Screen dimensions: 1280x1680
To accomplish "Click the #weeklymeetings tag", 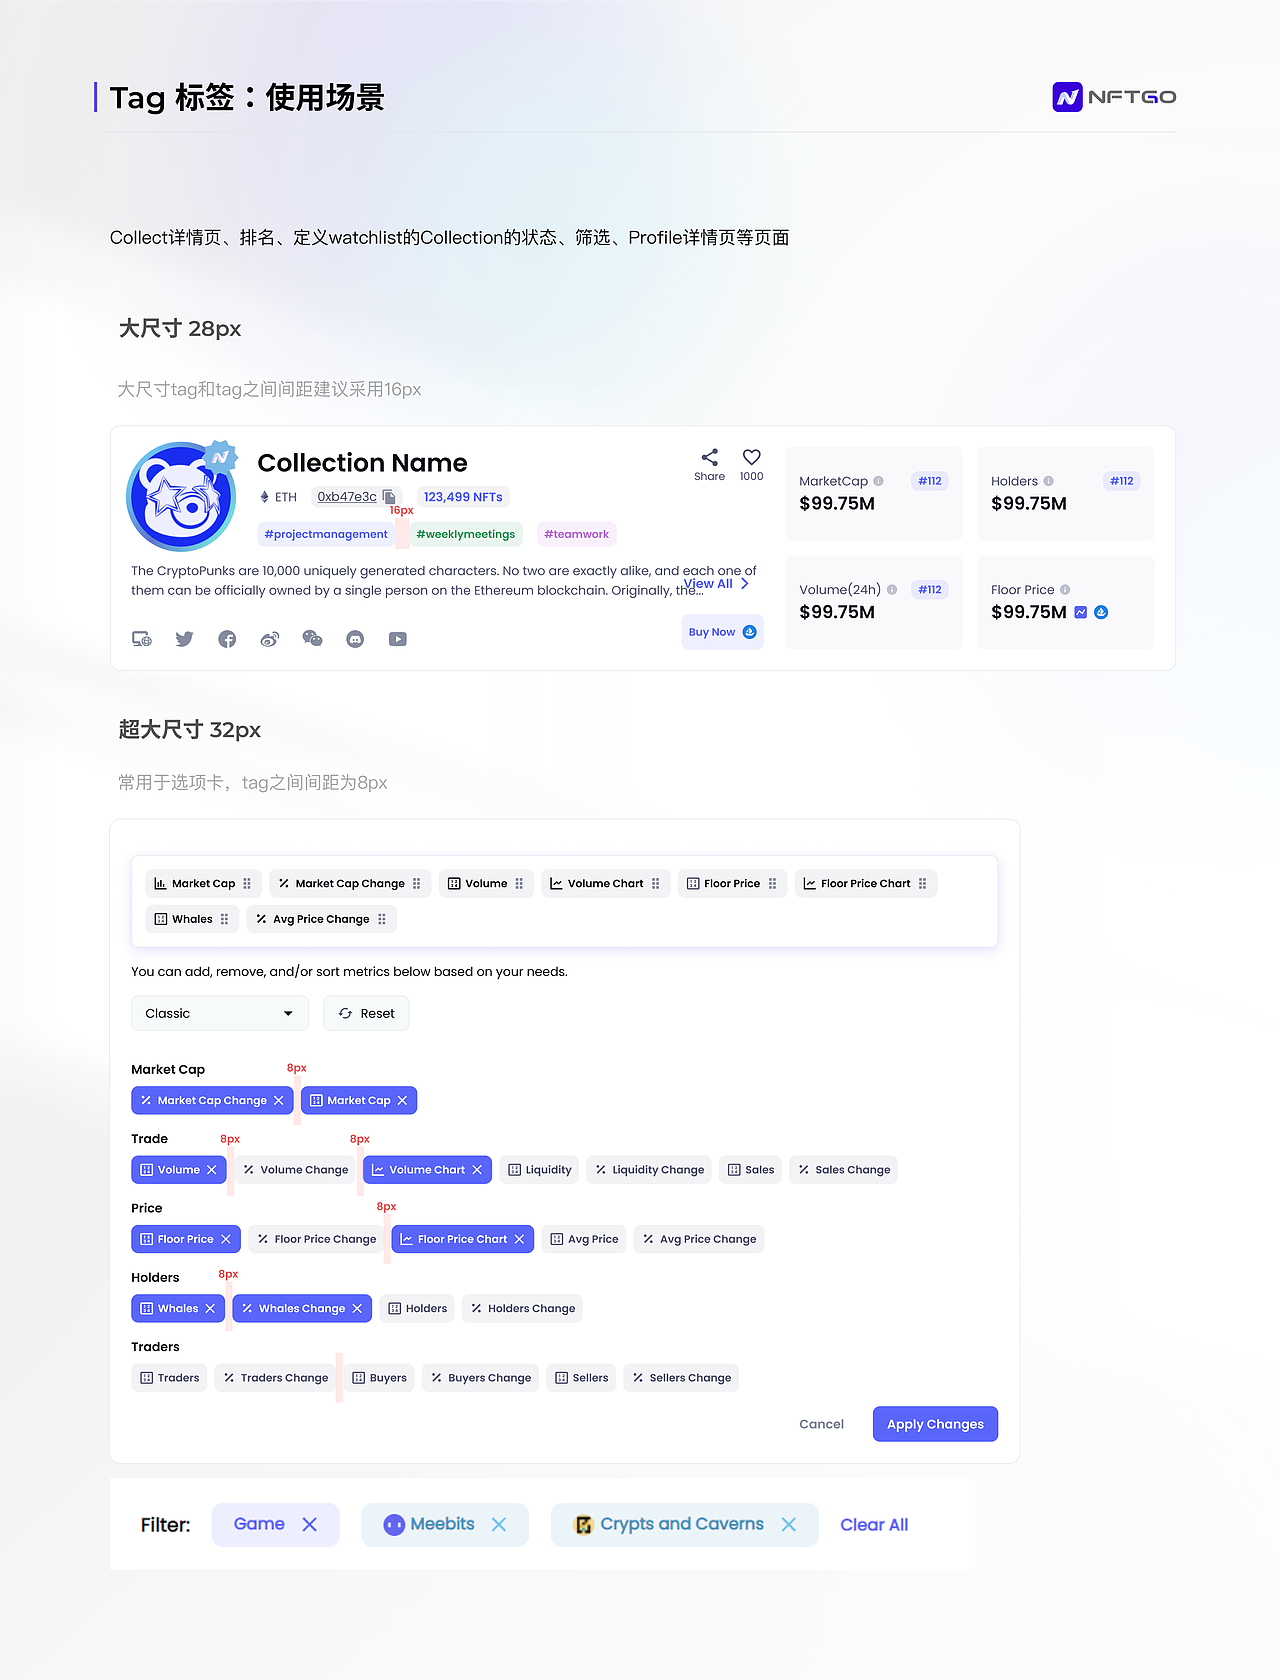I will pos(466,534).
